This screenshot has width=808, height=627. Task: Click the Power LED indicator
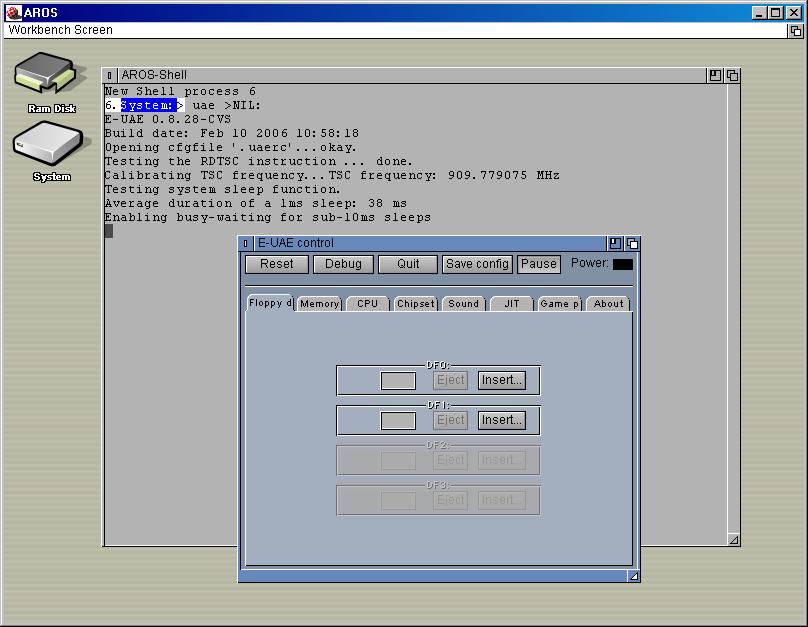pos(622,264)
